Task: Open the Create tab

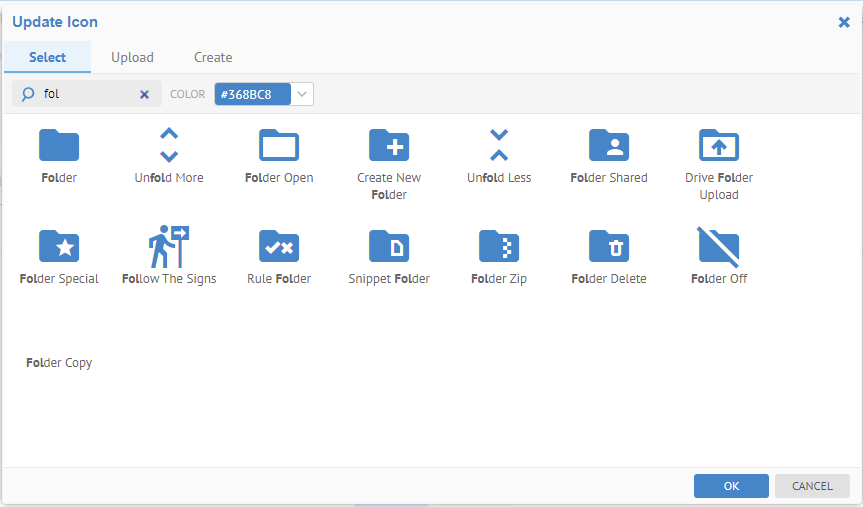Action: [x=213, y=57]
